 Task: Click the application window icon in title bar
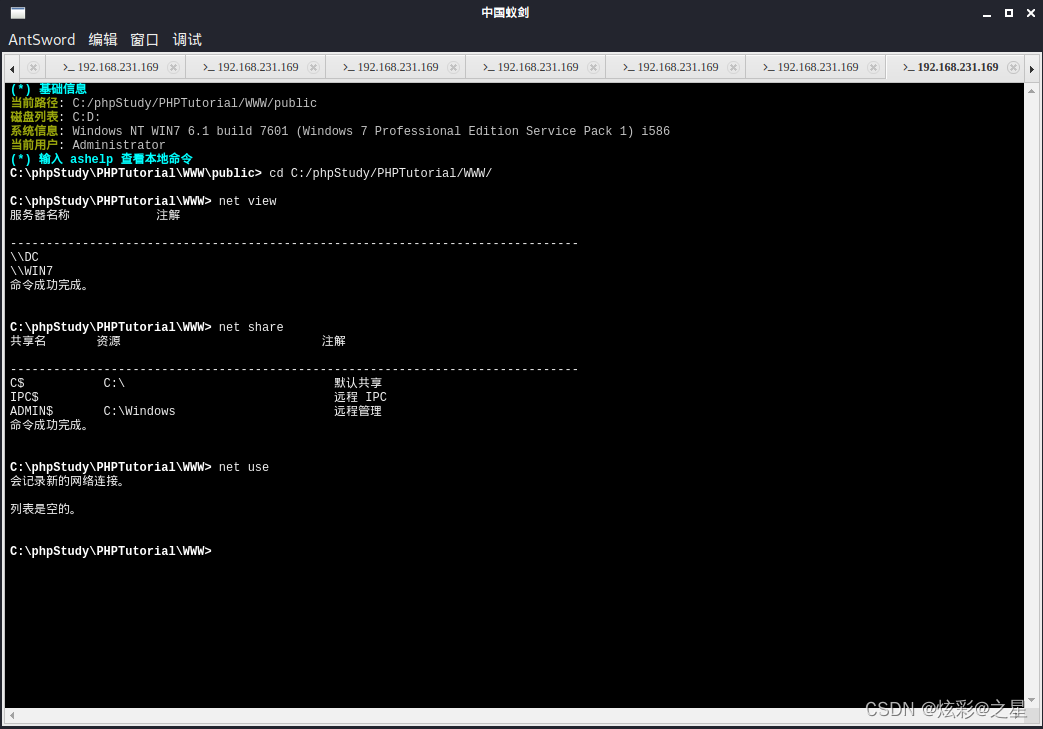[18, 13]
